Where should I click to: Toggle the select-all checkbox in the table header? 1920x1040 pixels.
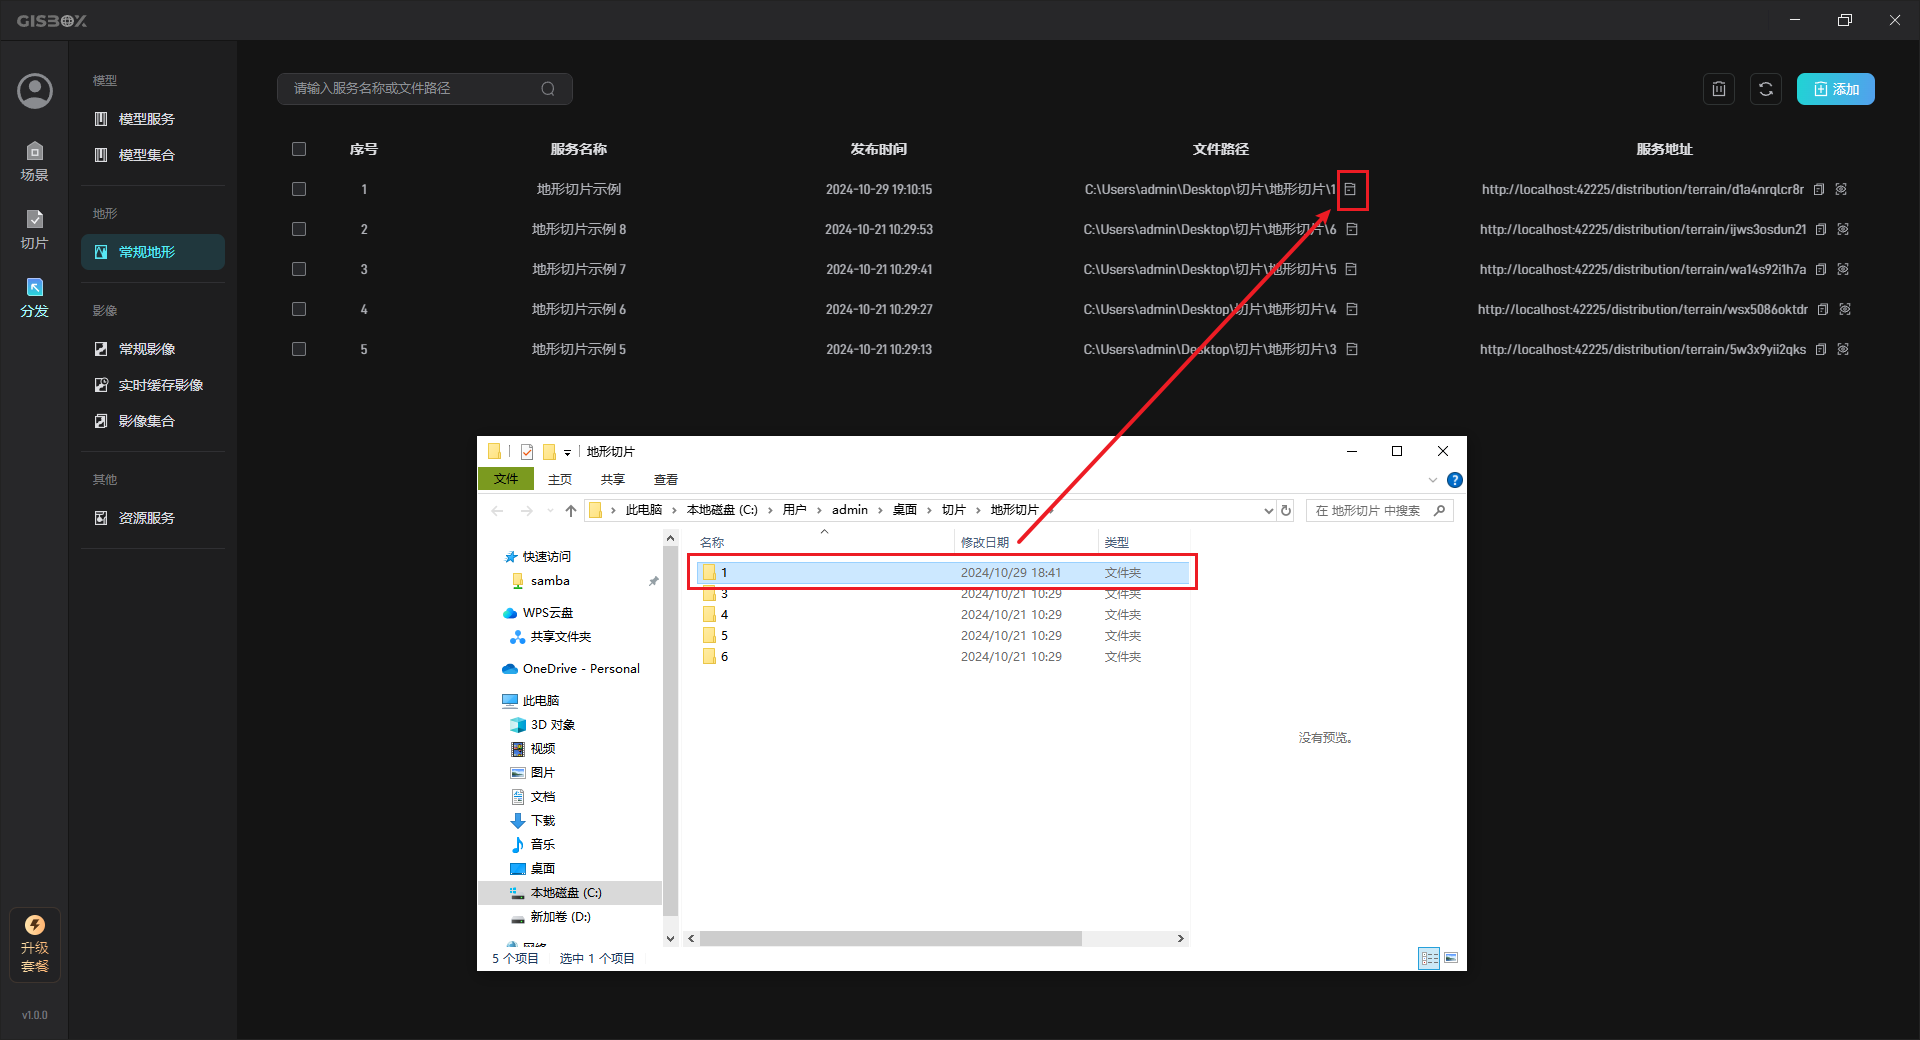click(x=299, y=149)
